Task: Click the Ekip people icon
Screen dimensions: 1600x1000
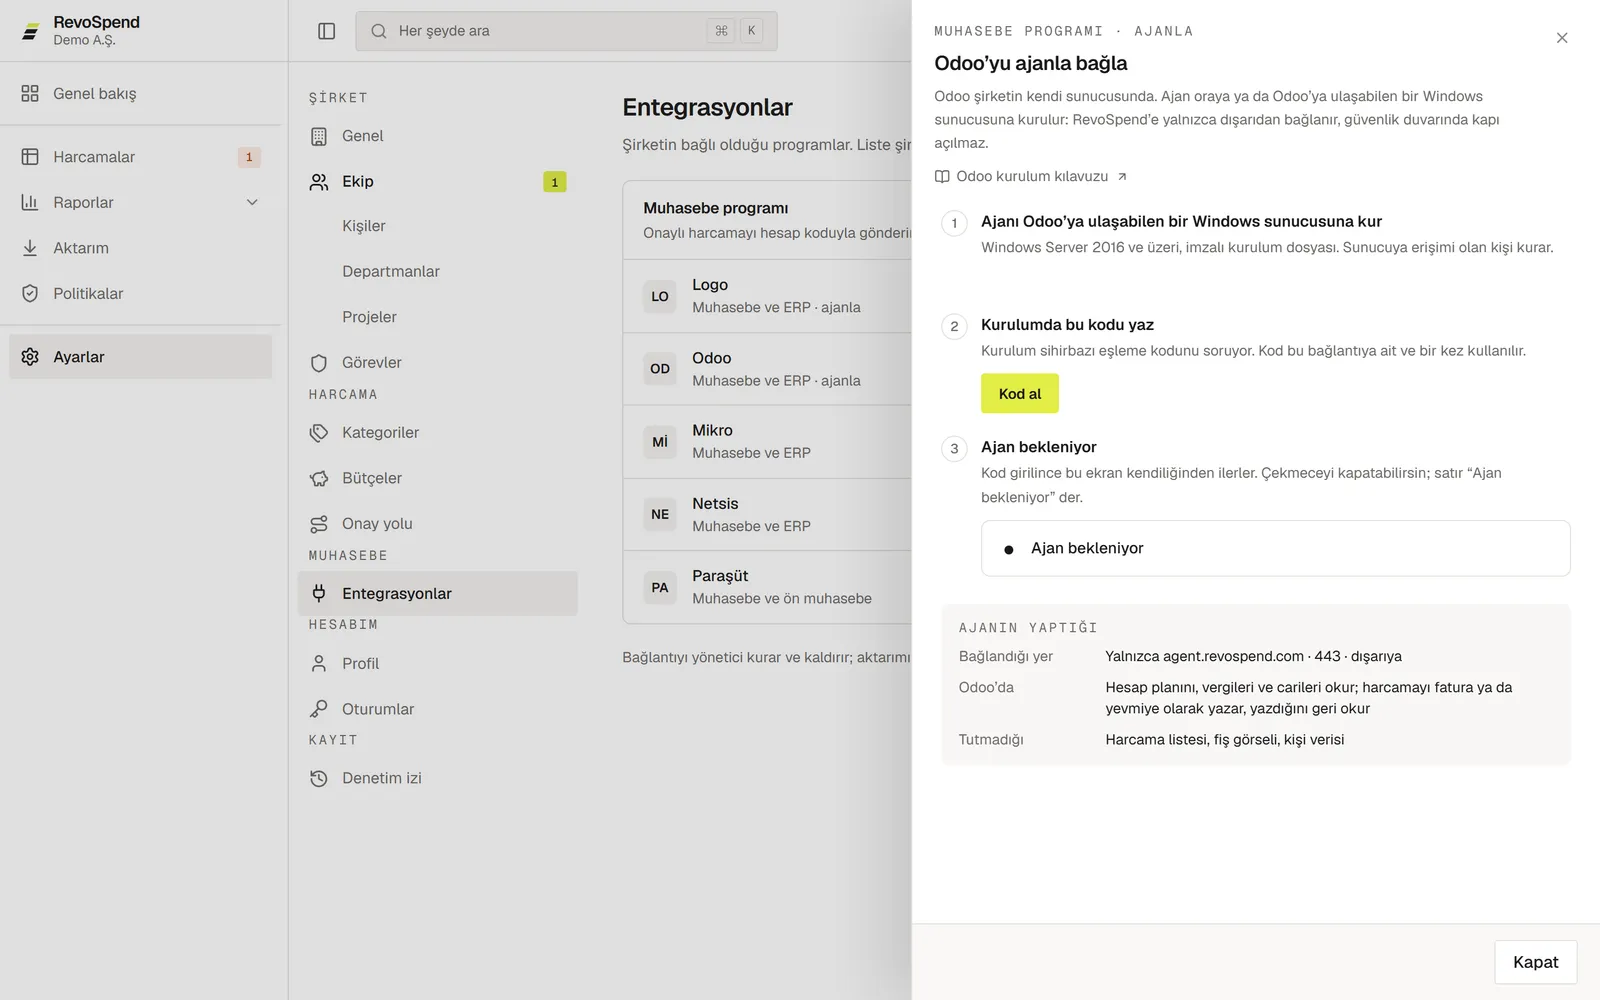Action: click(319, 182)
